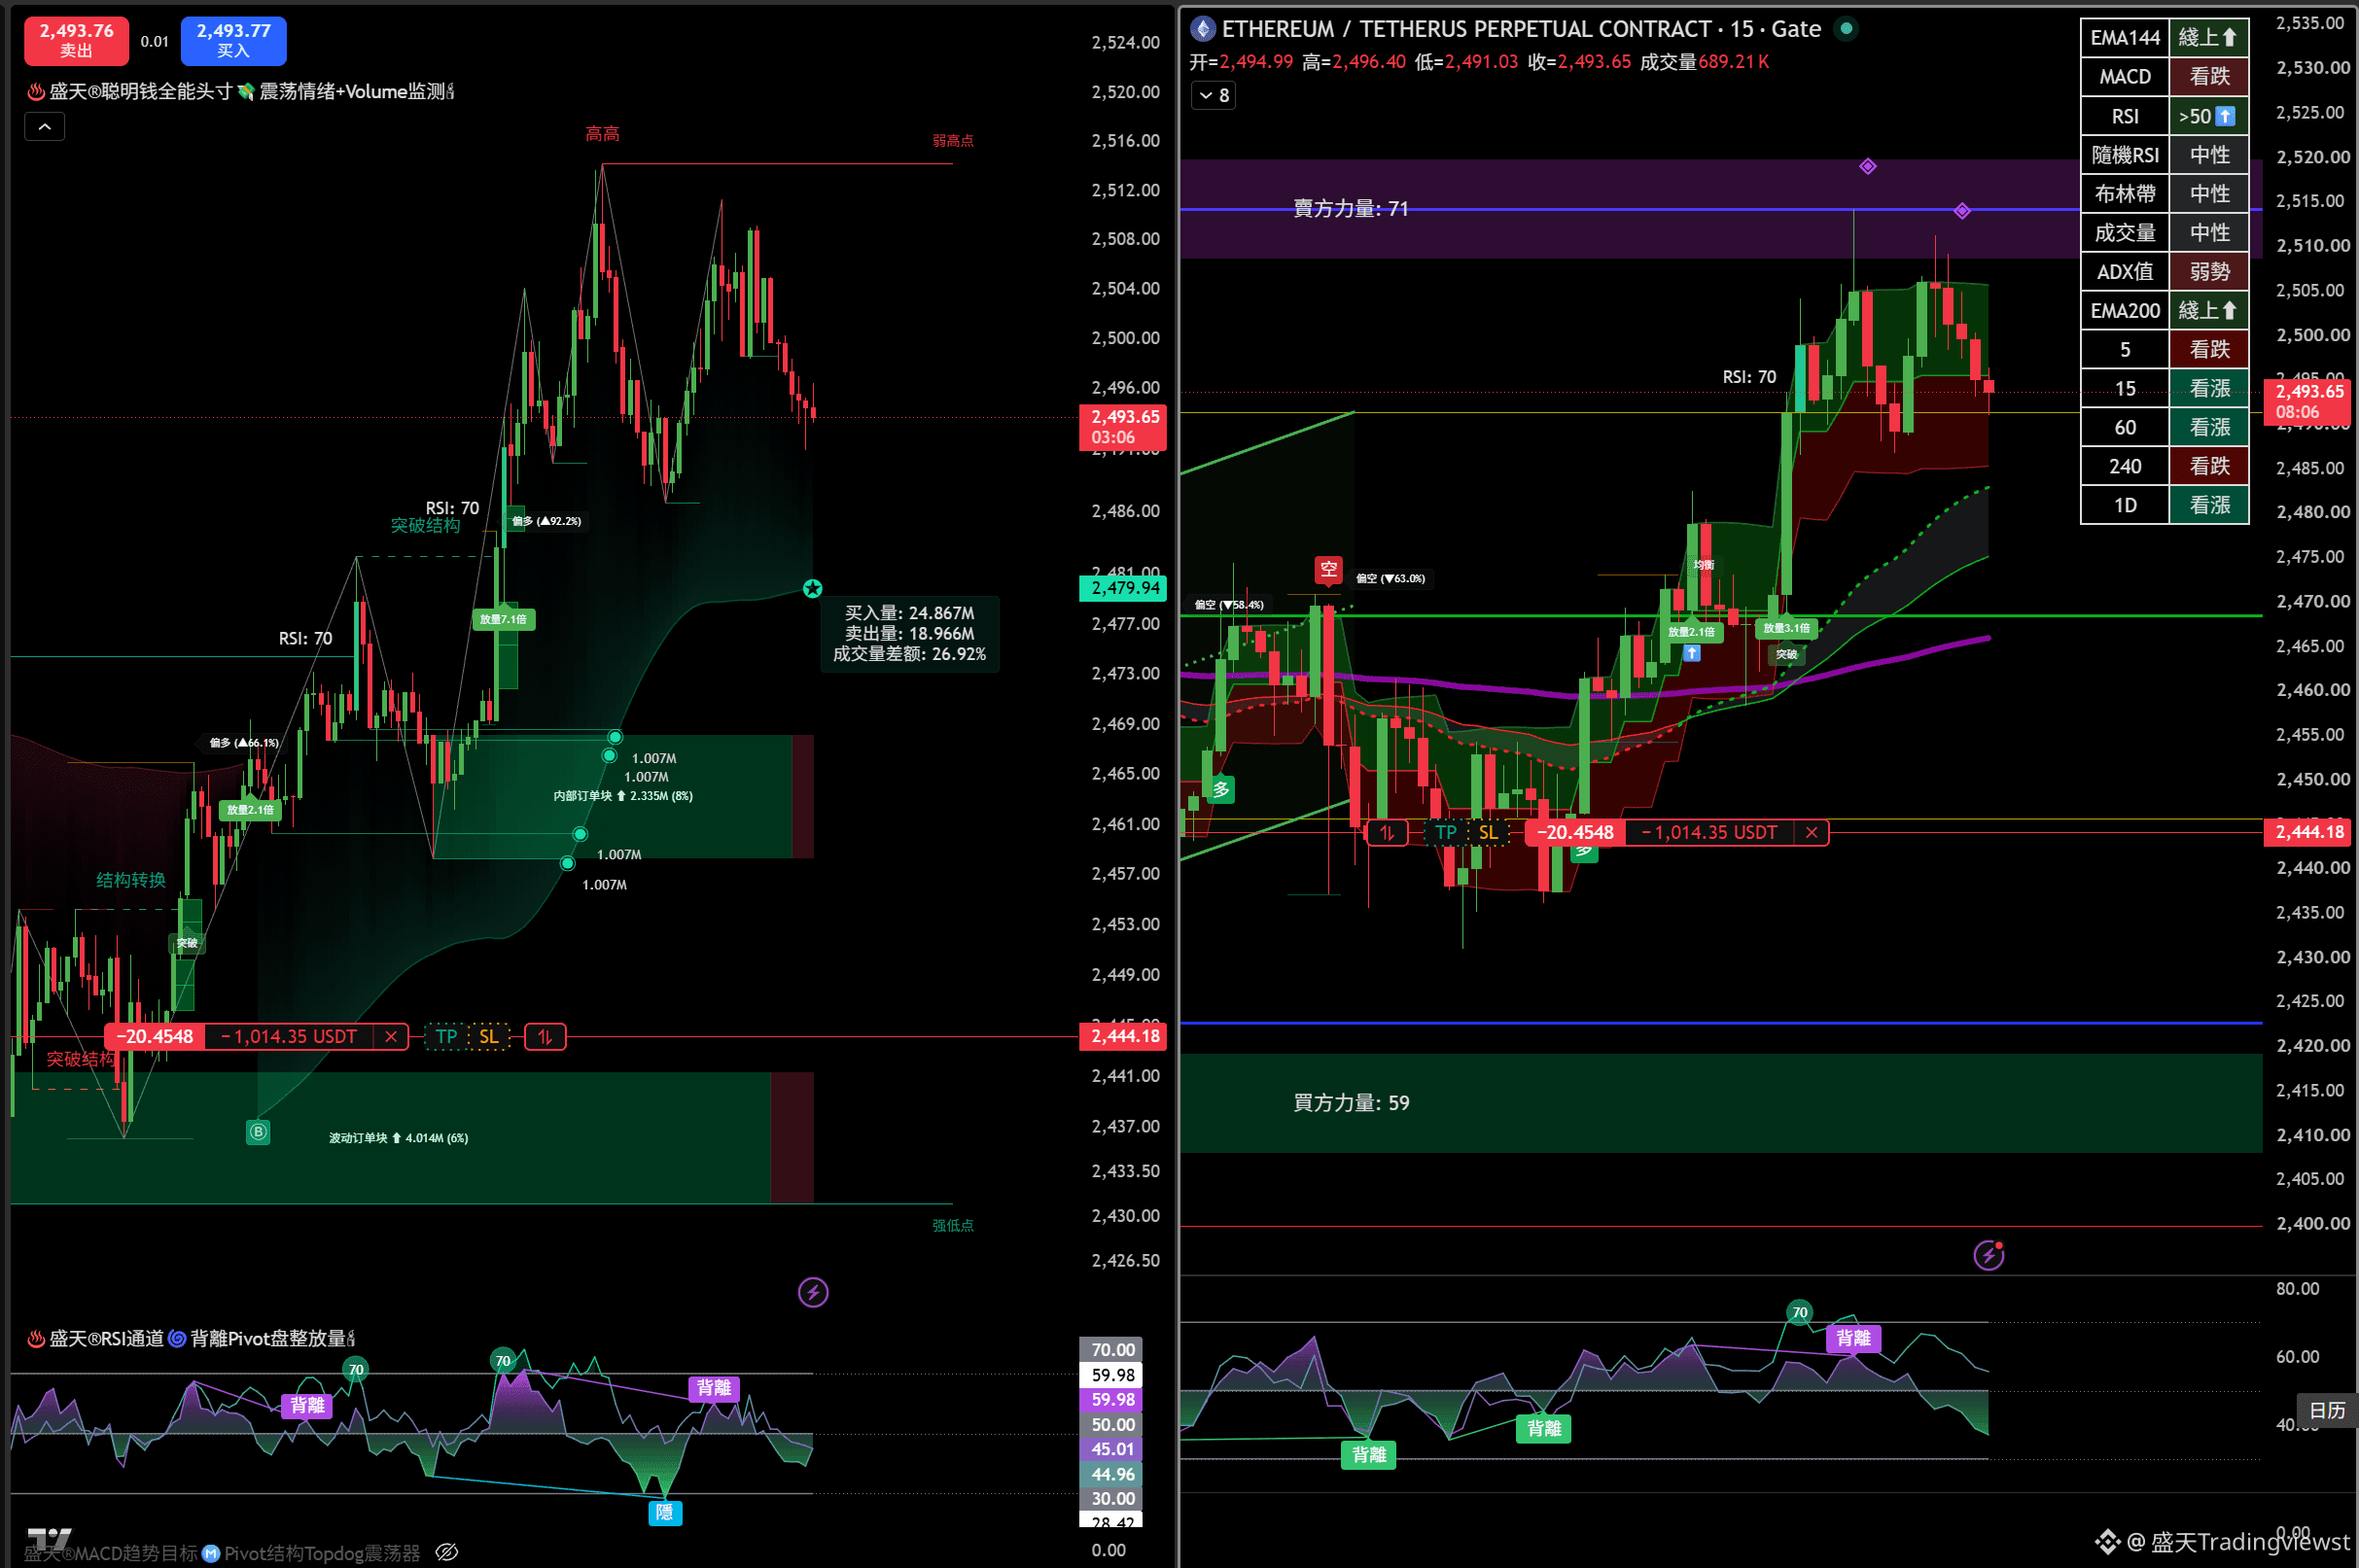2359x1568 pixels.
Task: Click the money icon before 震荡情绪+Volume监测
Action: click(x=246, y=92)
